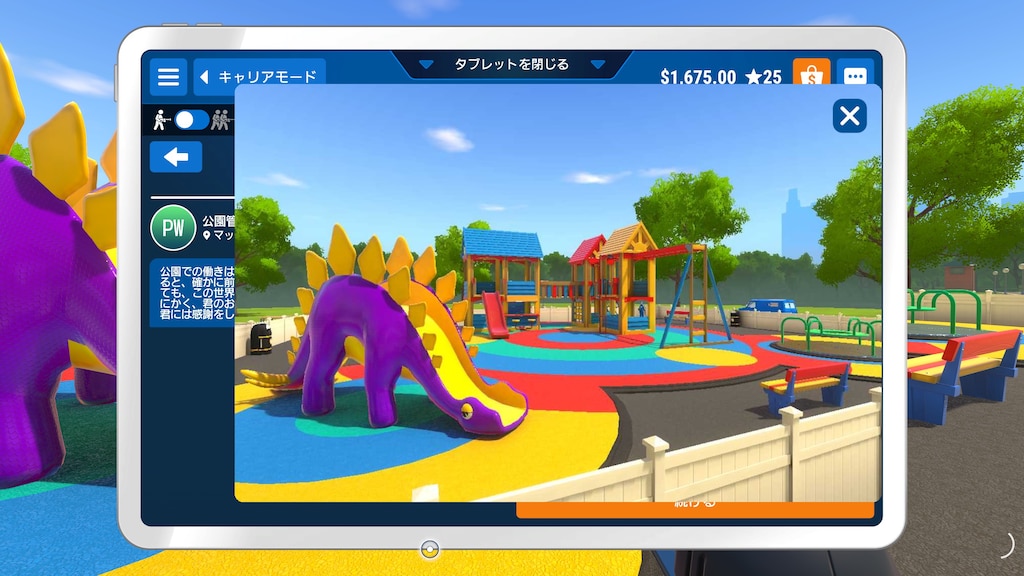Click right down-arrow beside タブレットを閉じる
This screenshot has height=576, width=1024.
[x=598, y=65]
